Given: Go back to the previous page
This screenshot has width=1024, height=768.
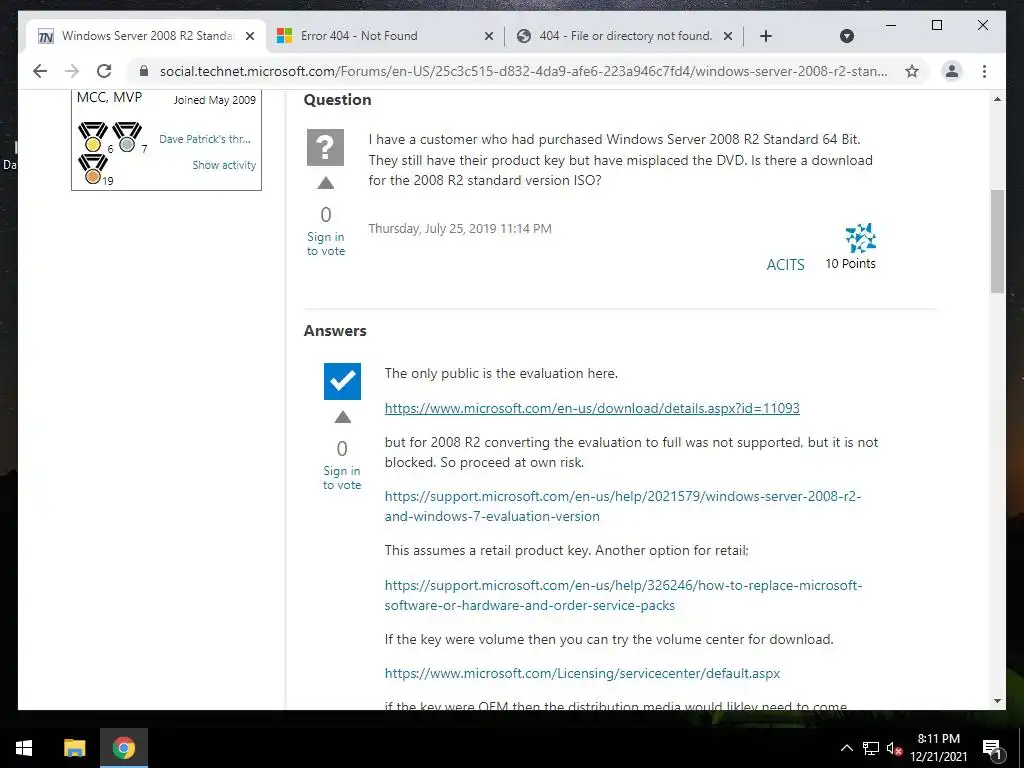Looking at the screenshot, I should click(x=40, y=71).
